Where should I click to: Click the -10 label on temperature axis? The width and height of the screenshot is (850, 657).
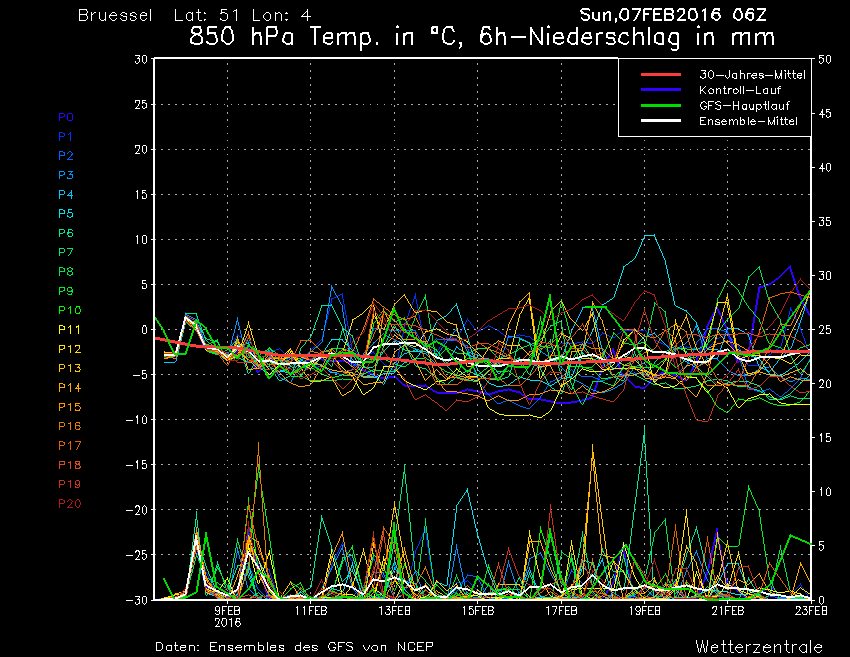(x=137, y=420)
